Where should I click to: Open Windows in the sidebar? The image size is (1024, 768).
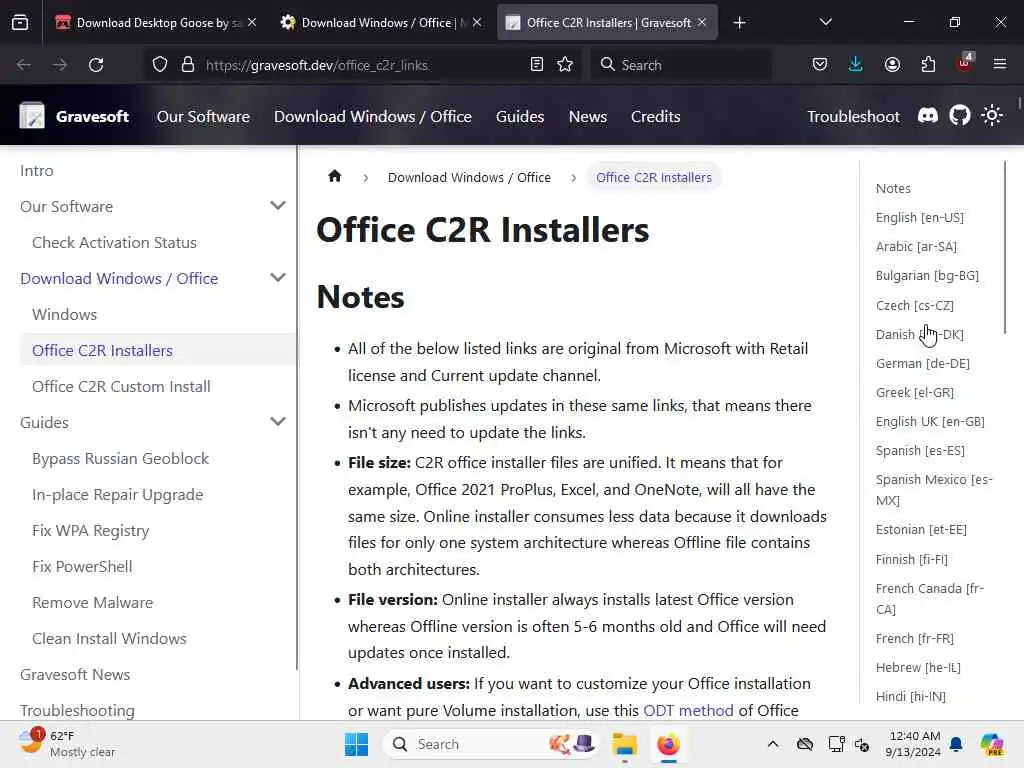(65, 314)
